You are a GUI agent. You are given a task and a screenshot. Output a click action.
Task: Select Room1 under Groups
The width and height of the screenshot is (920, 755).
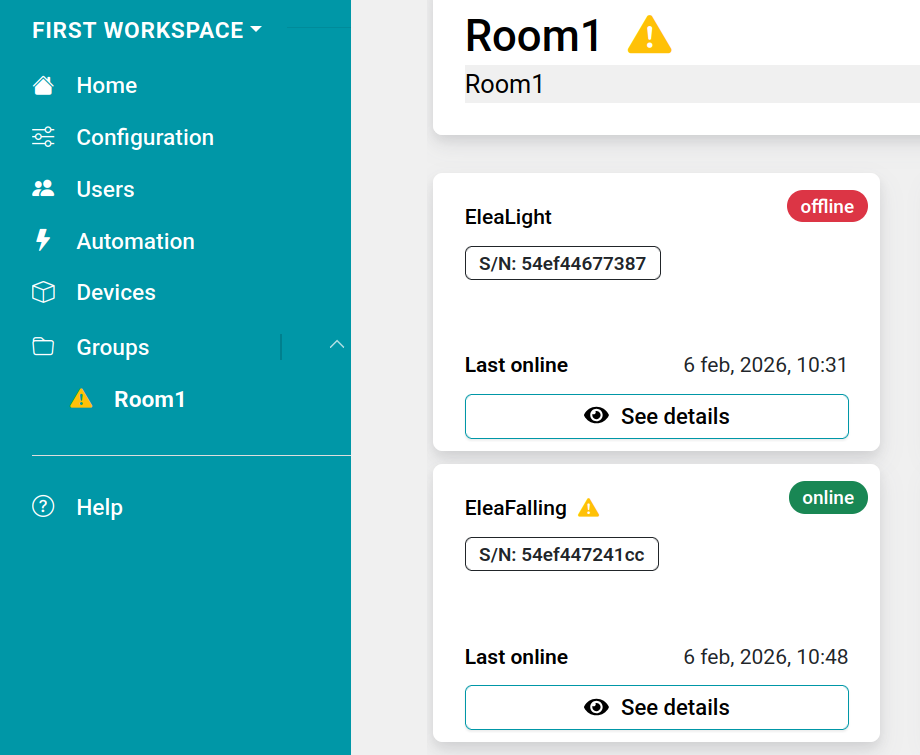point(150,399)
